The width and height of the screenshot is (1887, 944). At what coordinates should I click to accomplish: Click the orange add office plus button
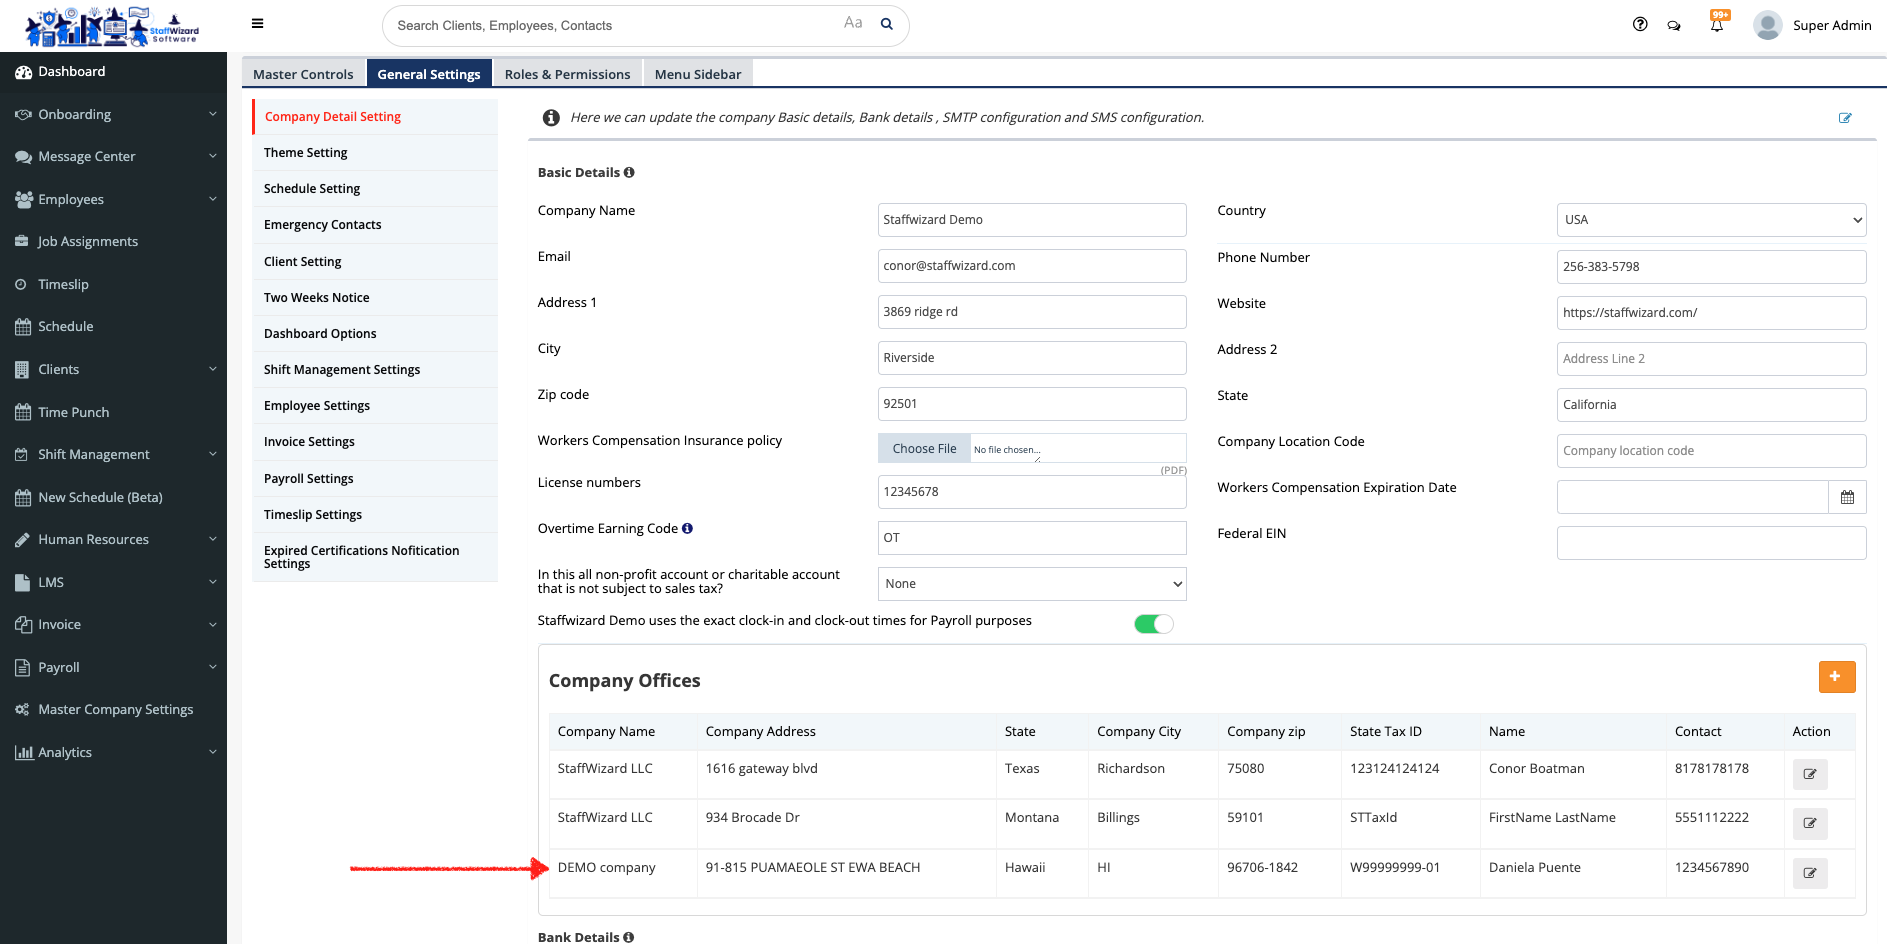1836,677
